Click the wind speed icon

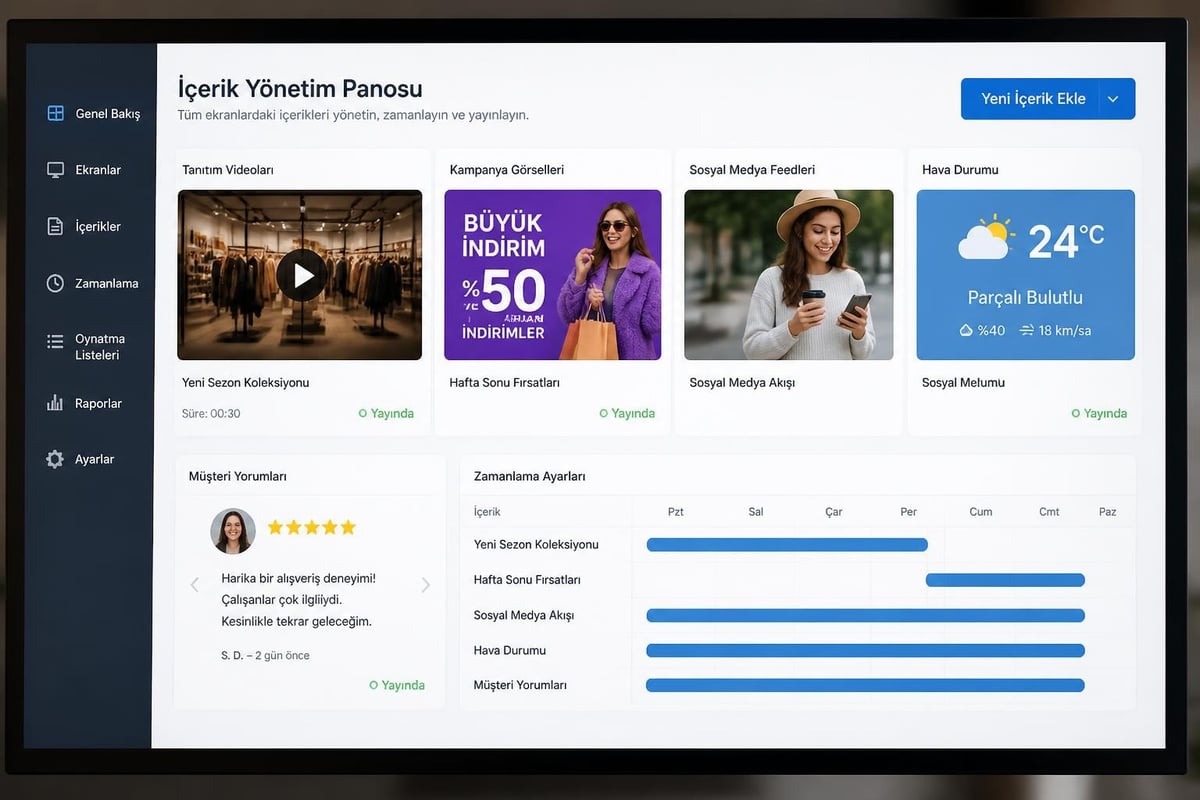click(x=1026, y=330)
